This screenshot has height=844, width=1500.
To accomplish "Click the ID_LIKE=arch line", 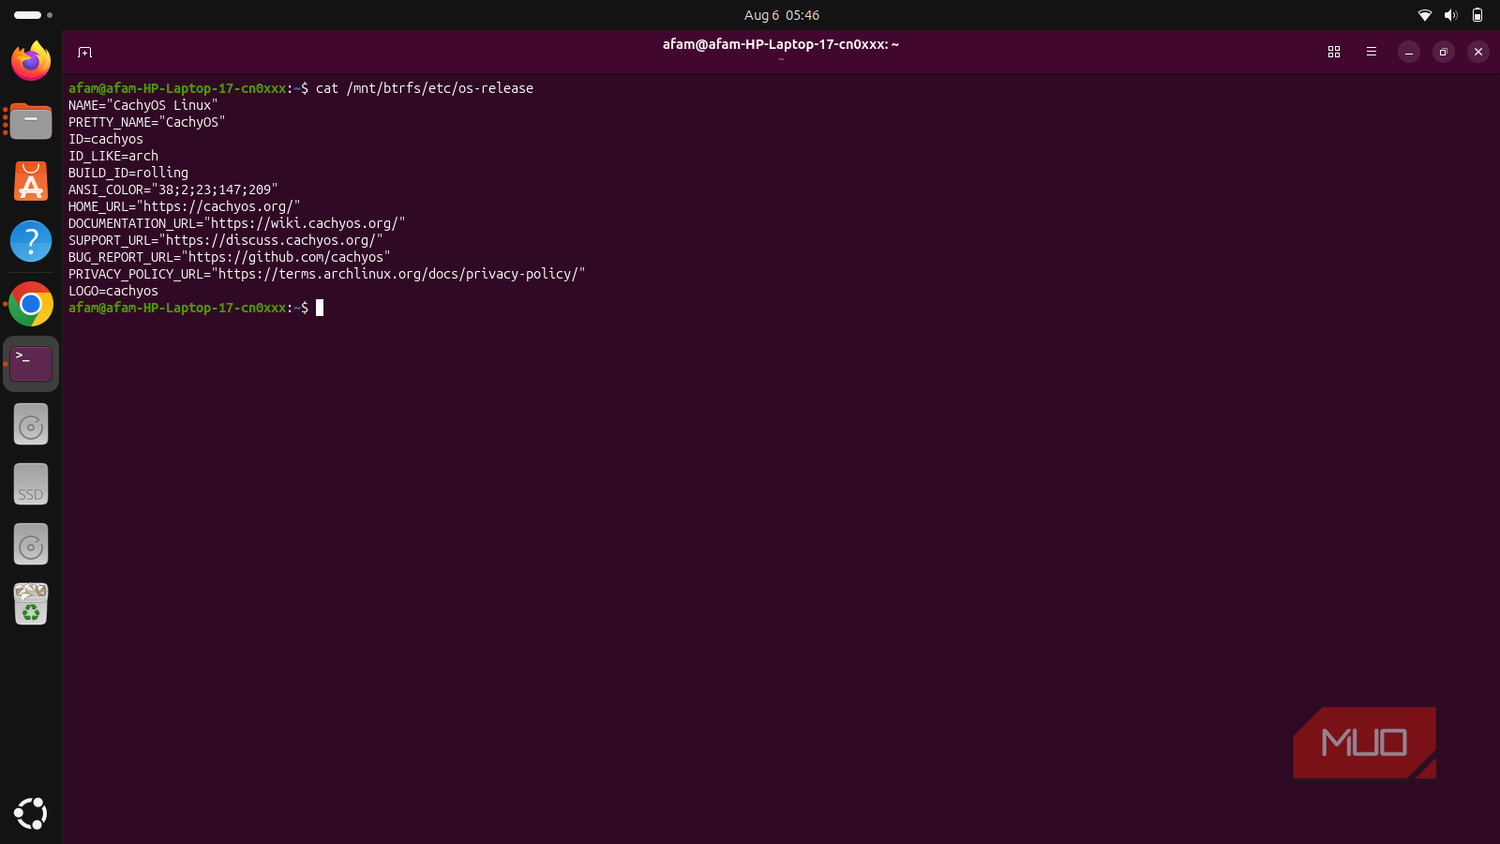I will click(113, 156).
